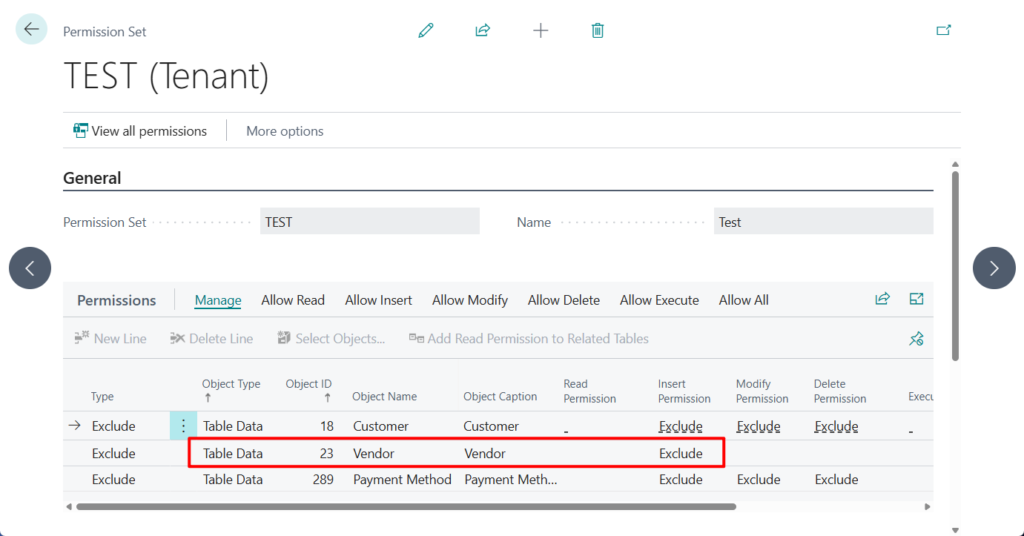Click Allow Read in Permissions menu
Screen dimensions: 1024x536
pos(293,300)
